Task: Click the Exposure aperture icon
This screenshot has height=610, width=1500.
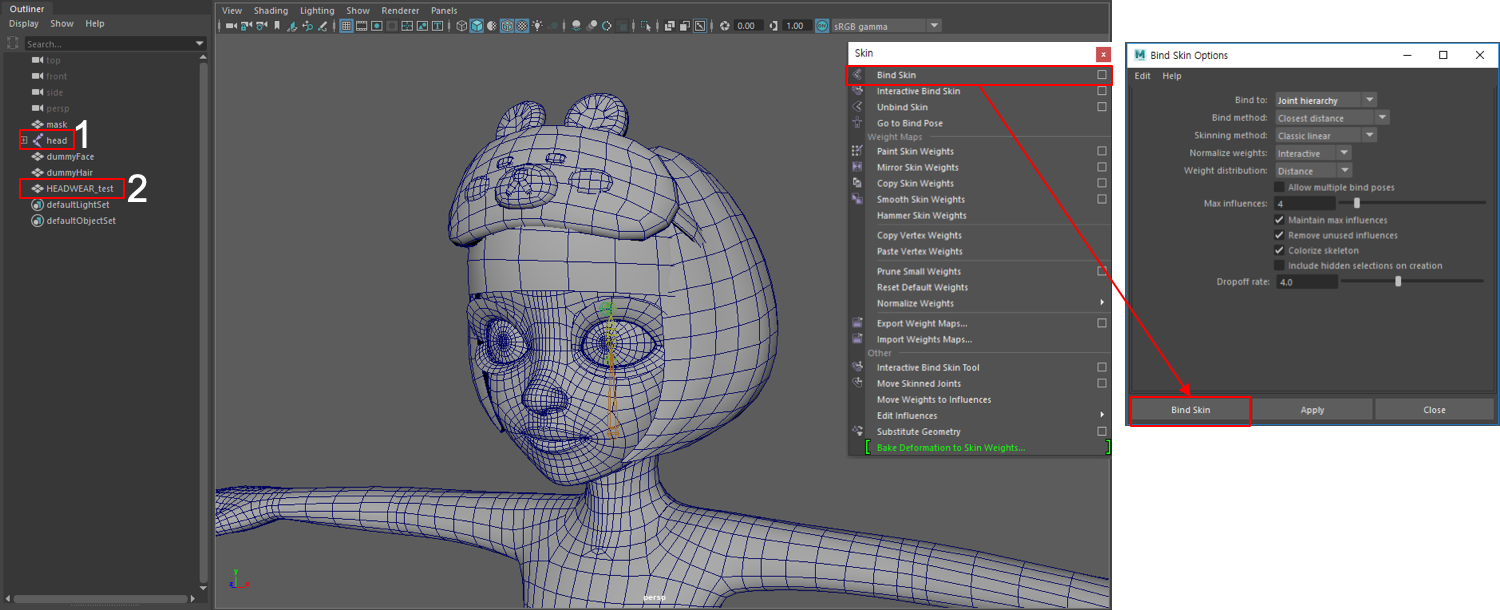Action: click(725, 26)
